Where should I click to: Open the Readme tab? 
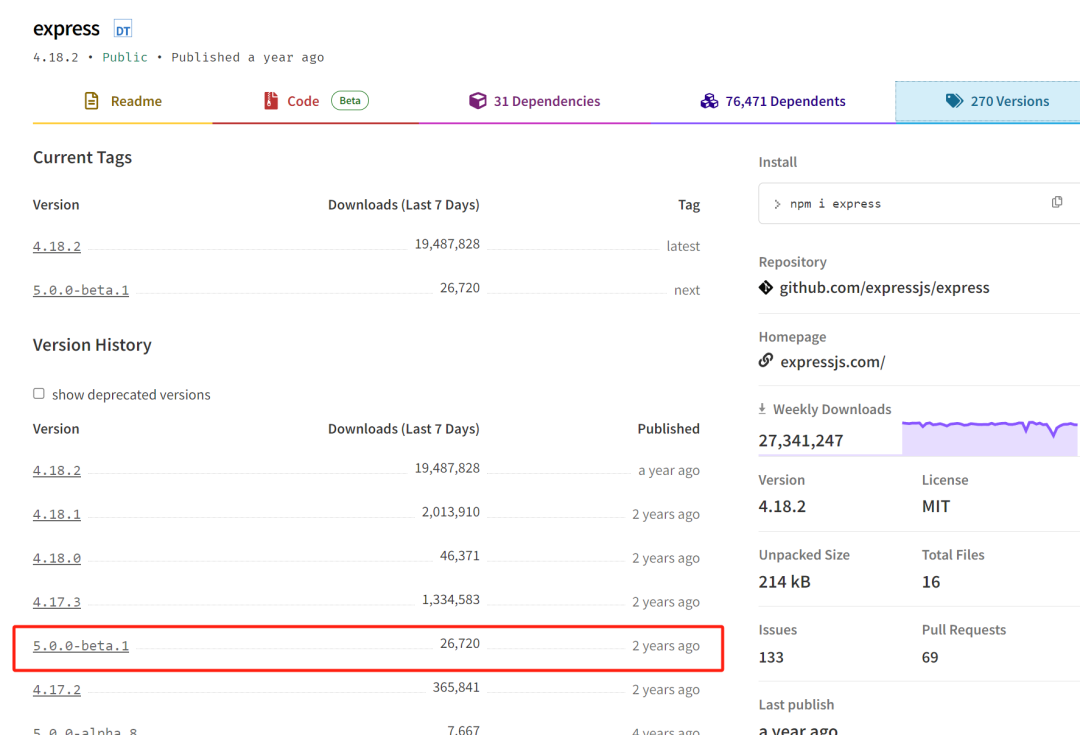pos(123,101)
